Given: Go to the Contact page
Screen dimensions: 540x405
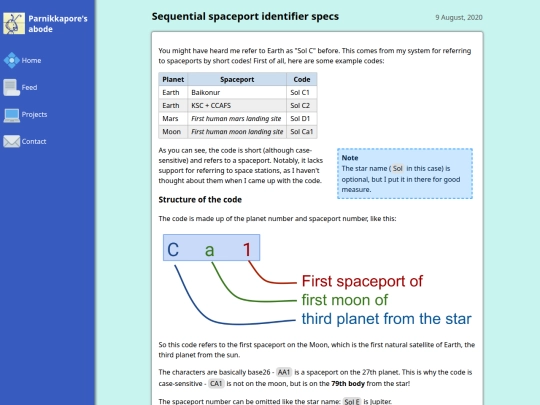Looking at the screenshot, I should point(34,142).
